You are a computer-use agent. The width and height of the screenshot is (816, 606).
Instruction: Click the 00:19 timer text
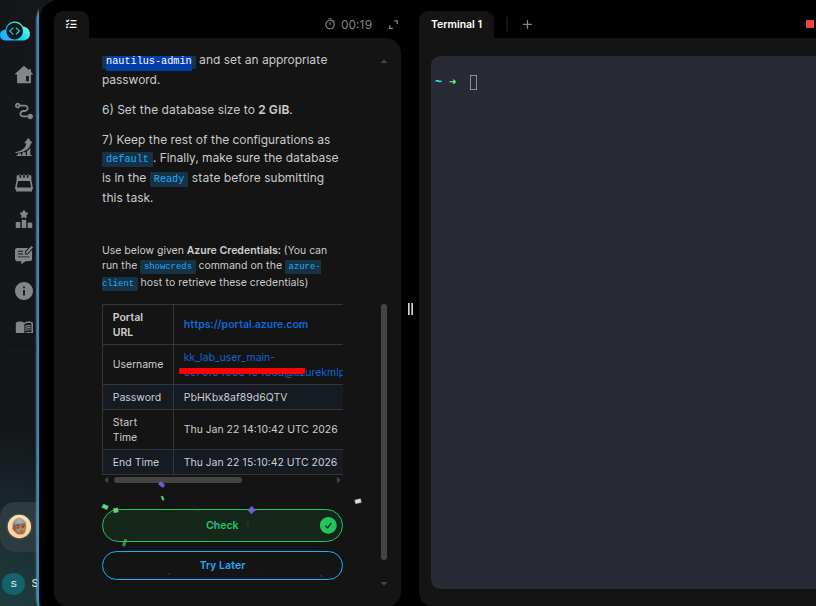pyautogui.click(x=356, y=24)
